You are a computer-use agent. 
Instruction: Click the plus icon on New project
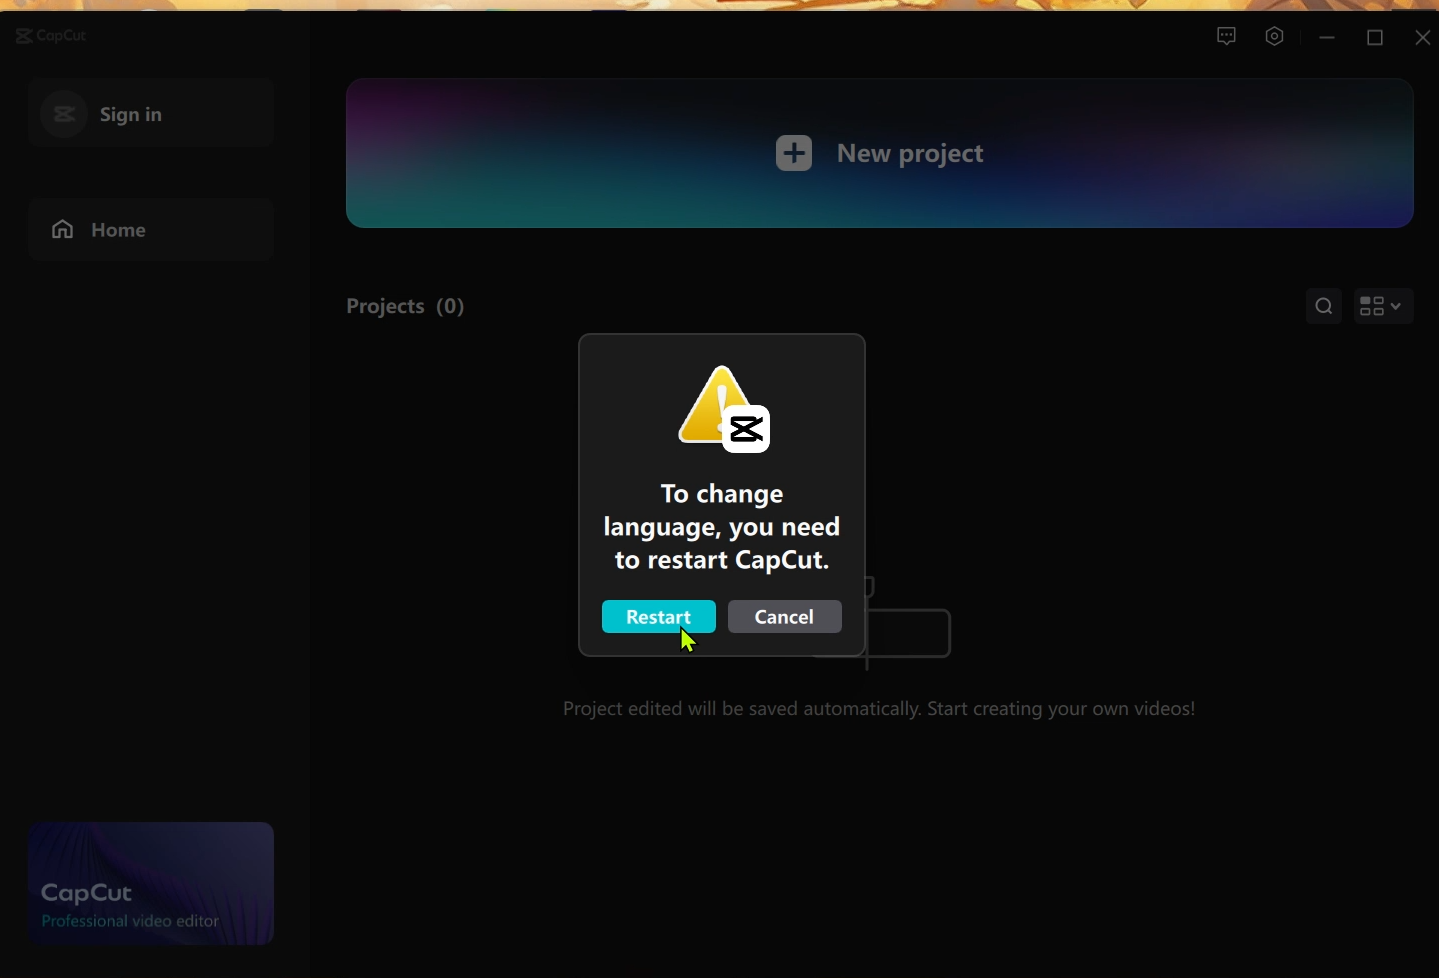pos(794,153)
